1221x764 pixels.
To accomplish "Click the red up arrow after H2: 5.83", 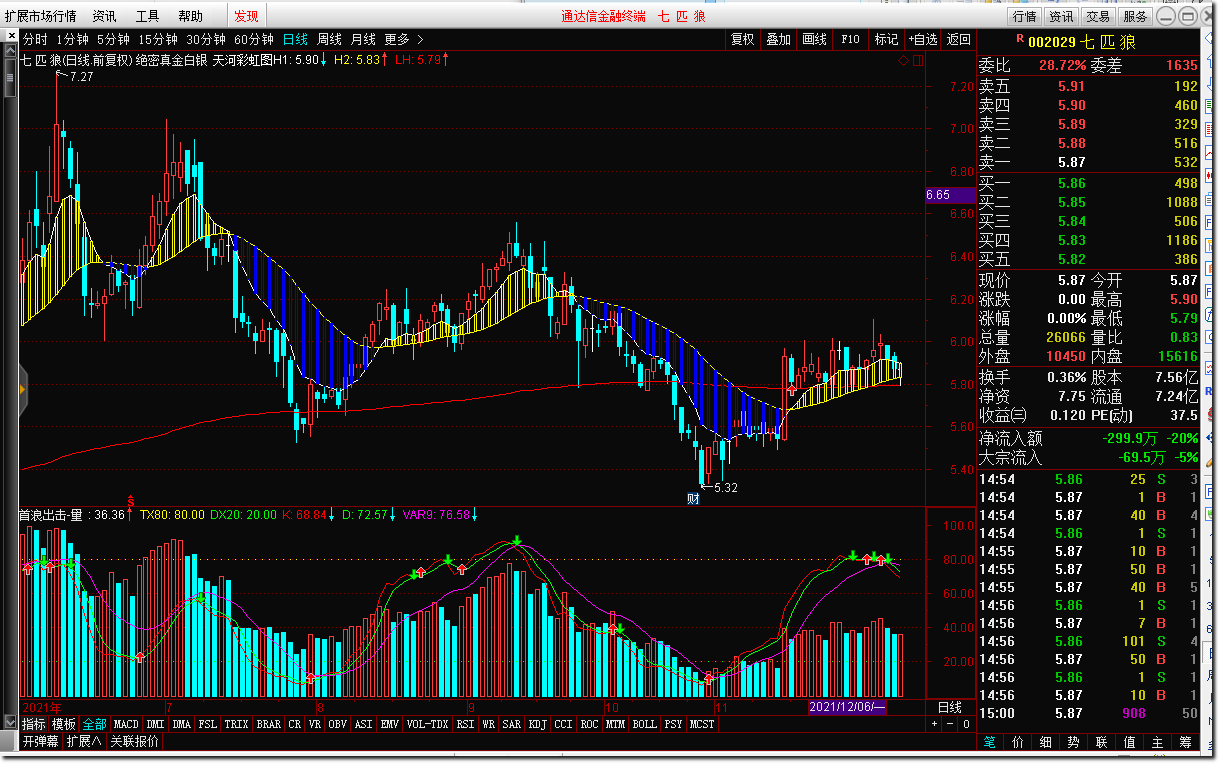I will [385, 60].
